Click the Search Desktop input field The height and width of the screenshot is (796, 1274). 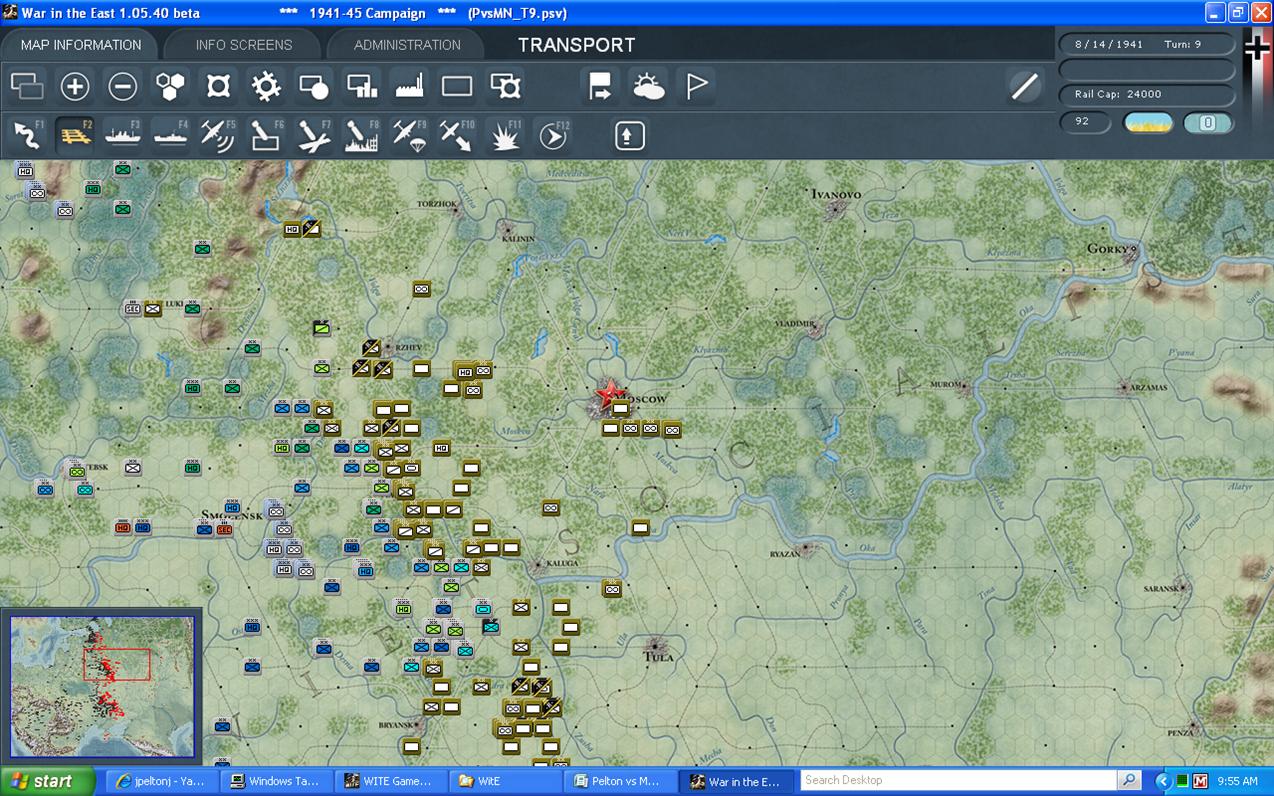[958, 780]
